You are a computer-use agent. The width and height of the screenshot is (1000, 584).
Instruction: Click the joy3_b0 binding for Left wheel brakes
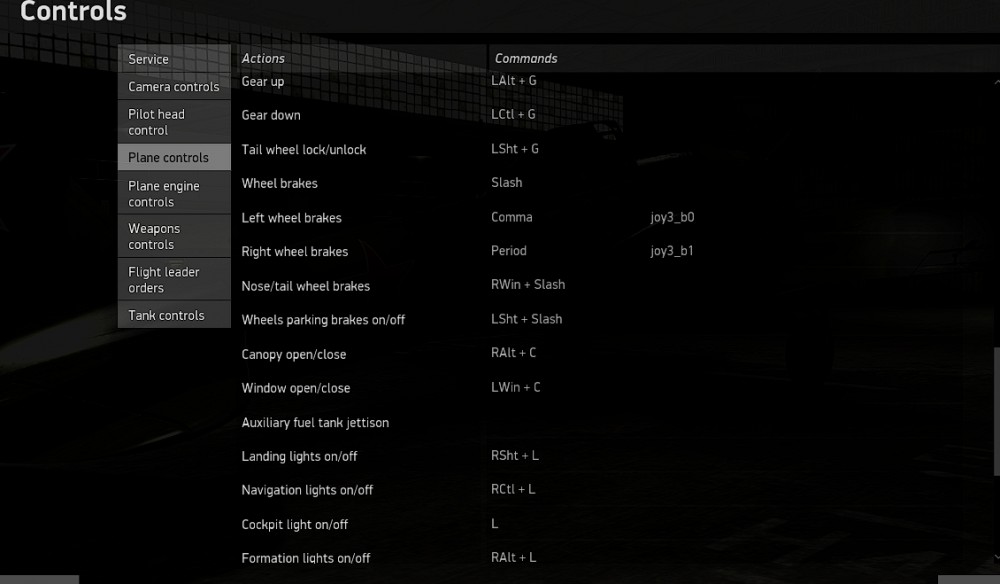coord(671,217)
